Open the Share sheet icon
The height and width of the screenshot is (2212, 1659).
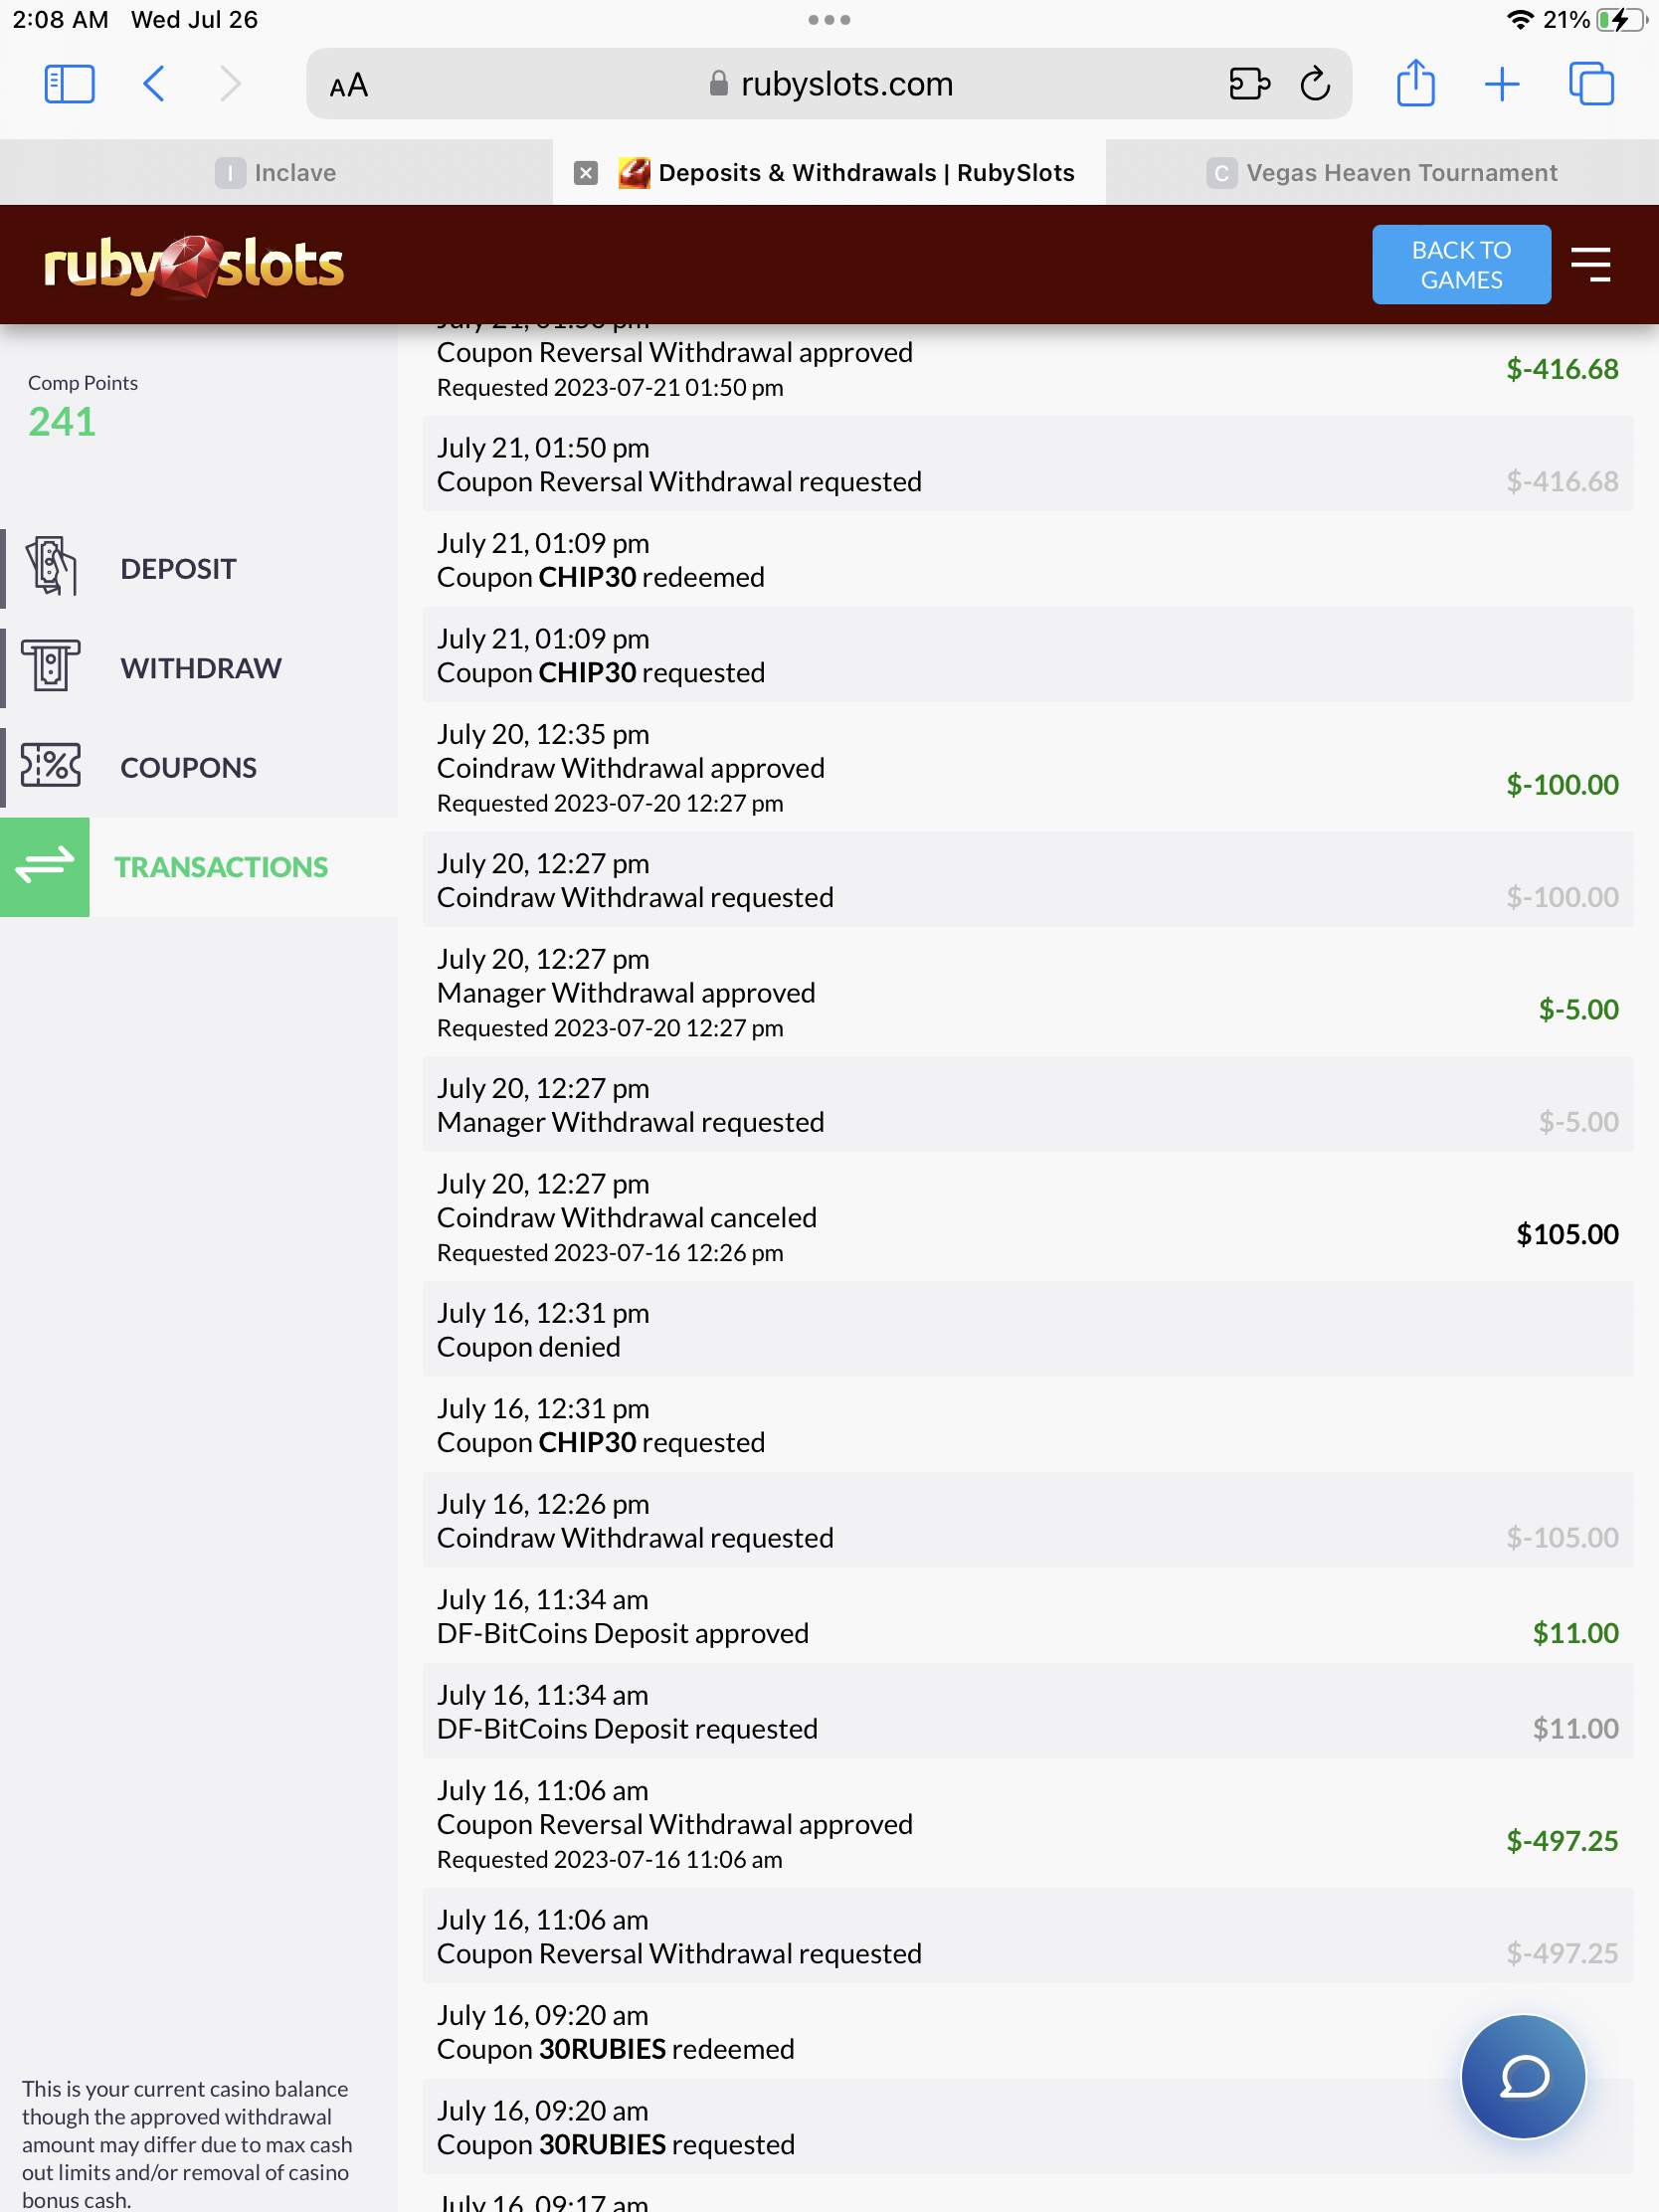point(1415,83)
